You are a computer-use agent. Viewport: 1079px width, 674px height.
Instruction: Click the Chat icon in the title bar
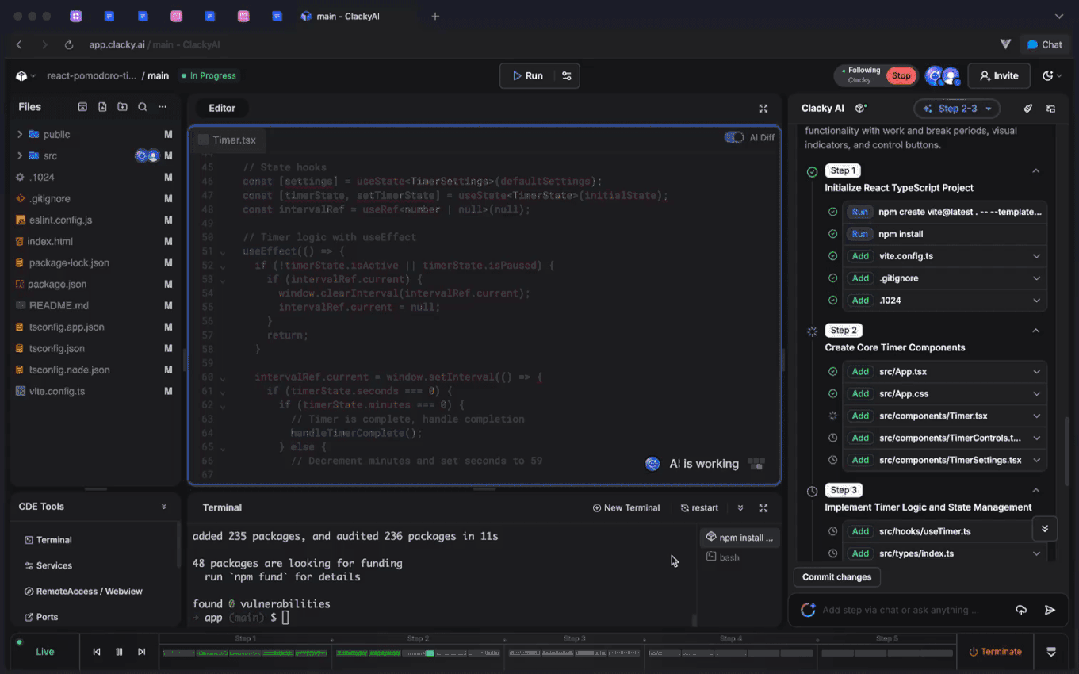1044,43
